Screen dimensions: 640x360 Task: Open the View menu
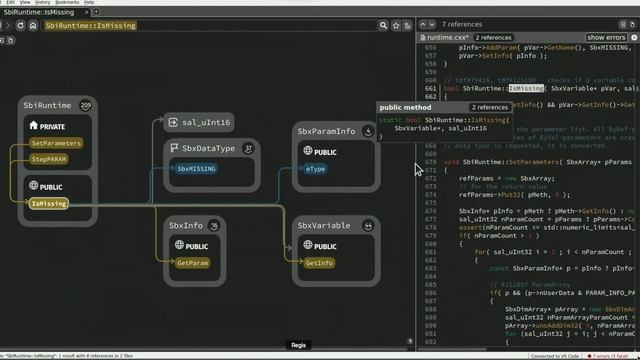[x=25, y=2]
